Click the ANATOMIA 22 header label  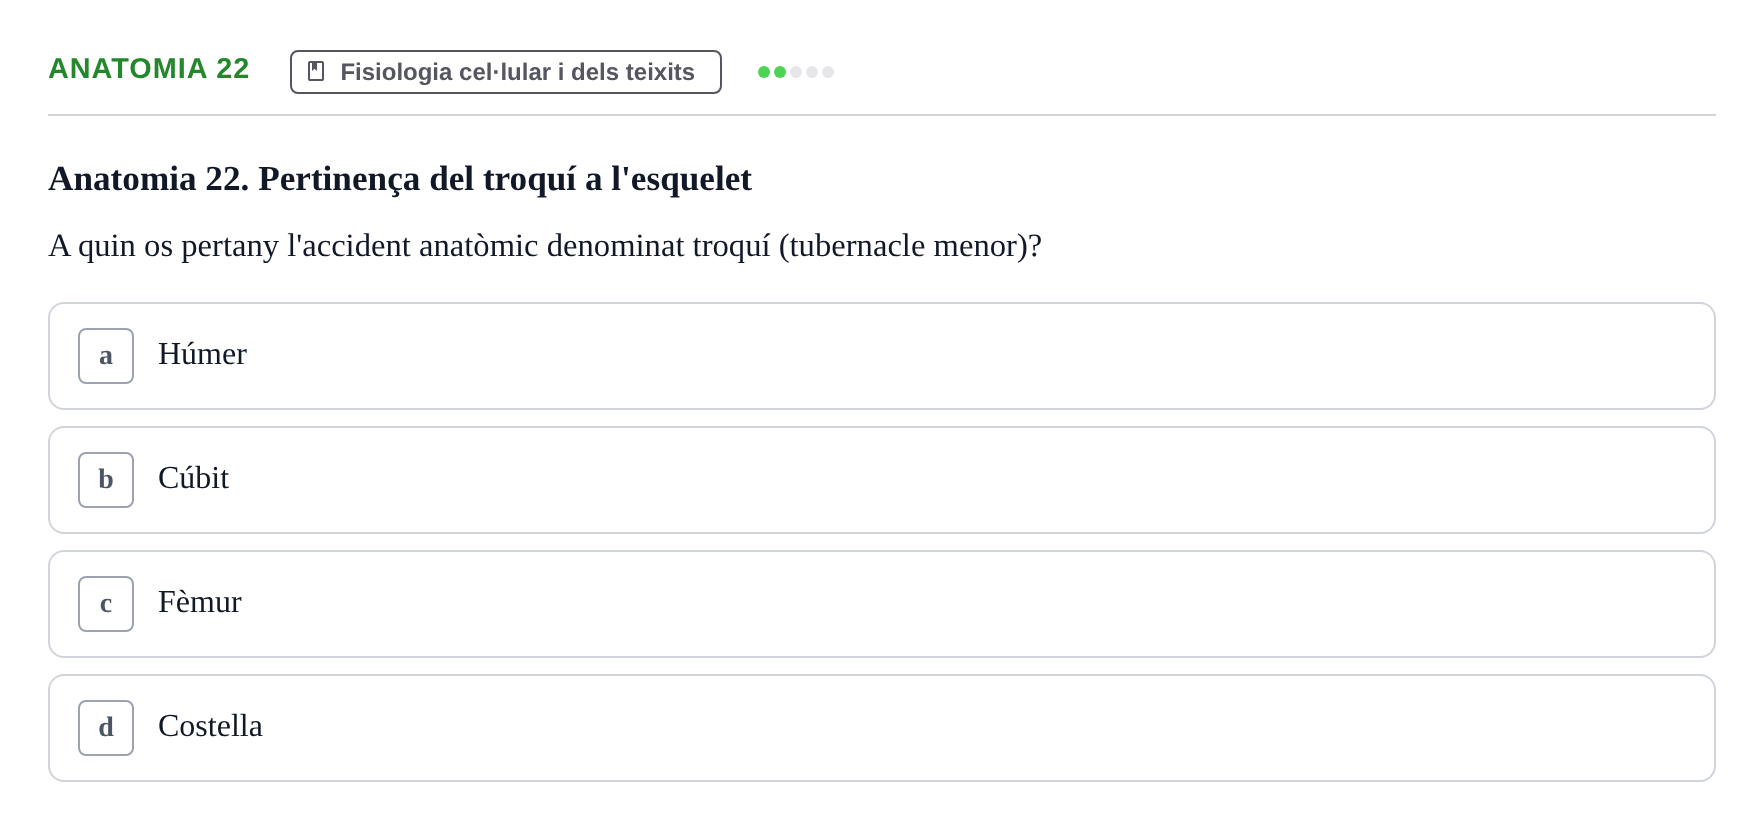[149, 68]
